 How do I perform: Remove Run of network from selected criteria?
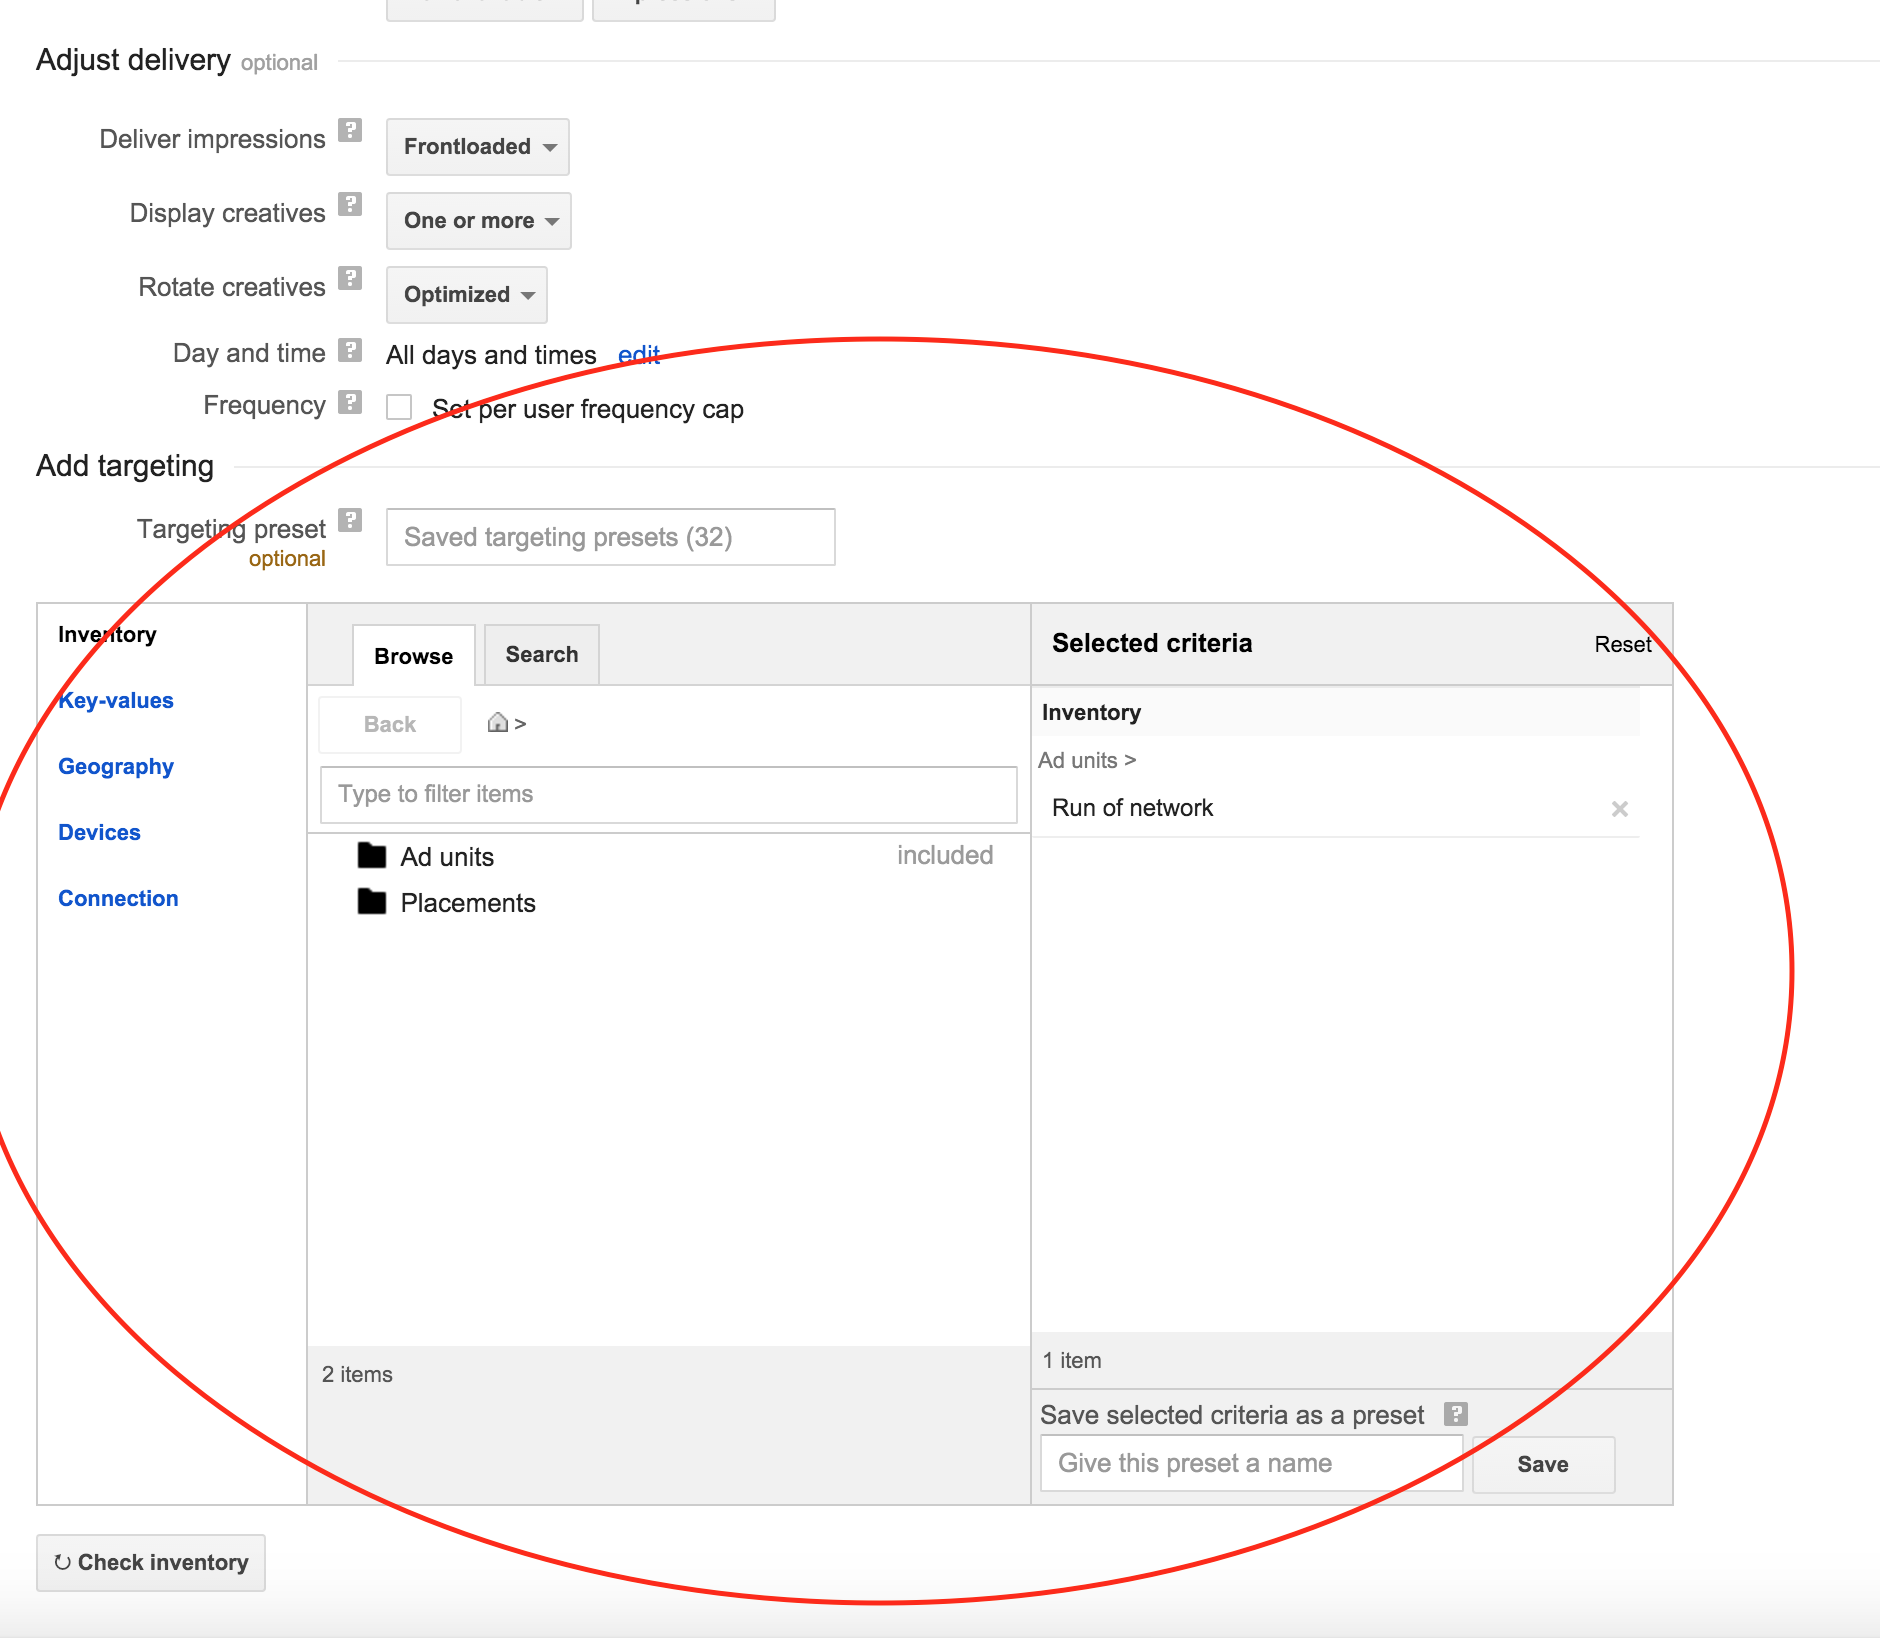tap(1619, 809)
